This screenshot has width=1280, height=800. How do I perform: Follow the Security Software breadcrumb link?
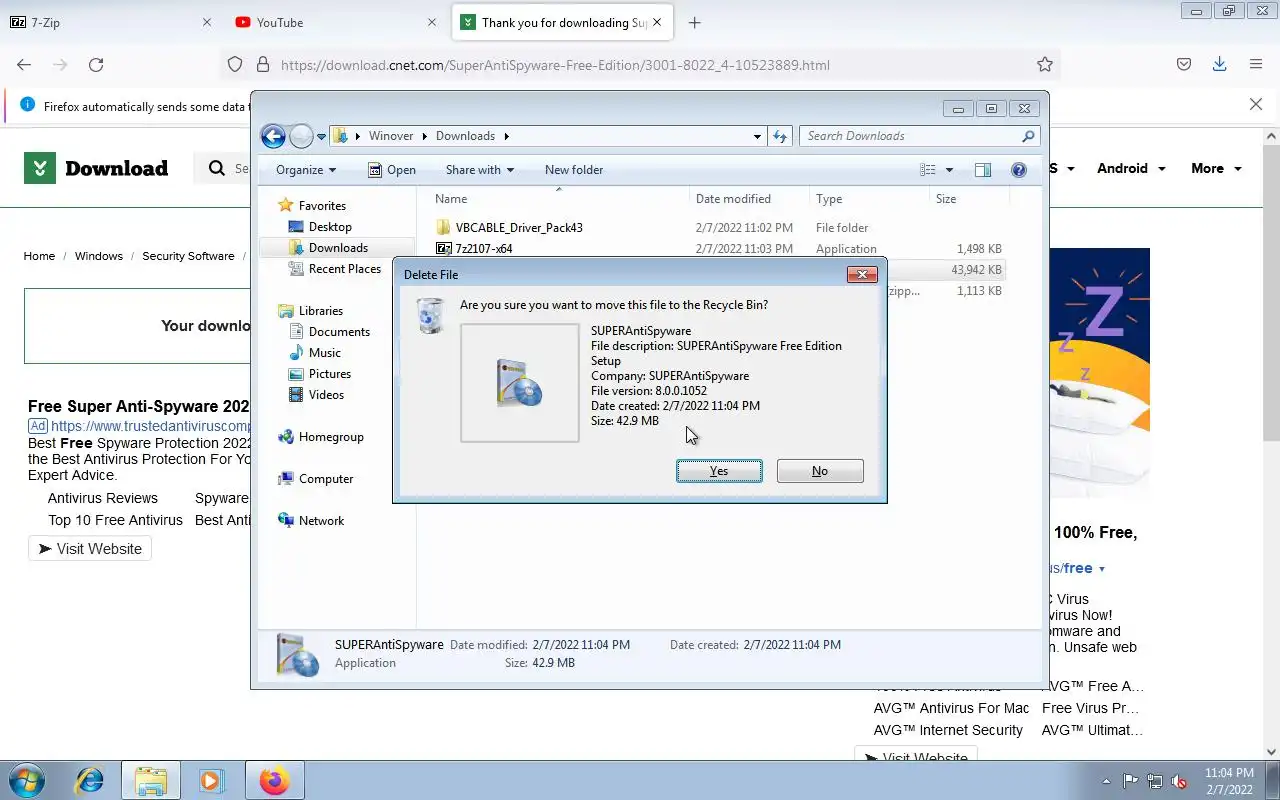[x=188, y=256]
